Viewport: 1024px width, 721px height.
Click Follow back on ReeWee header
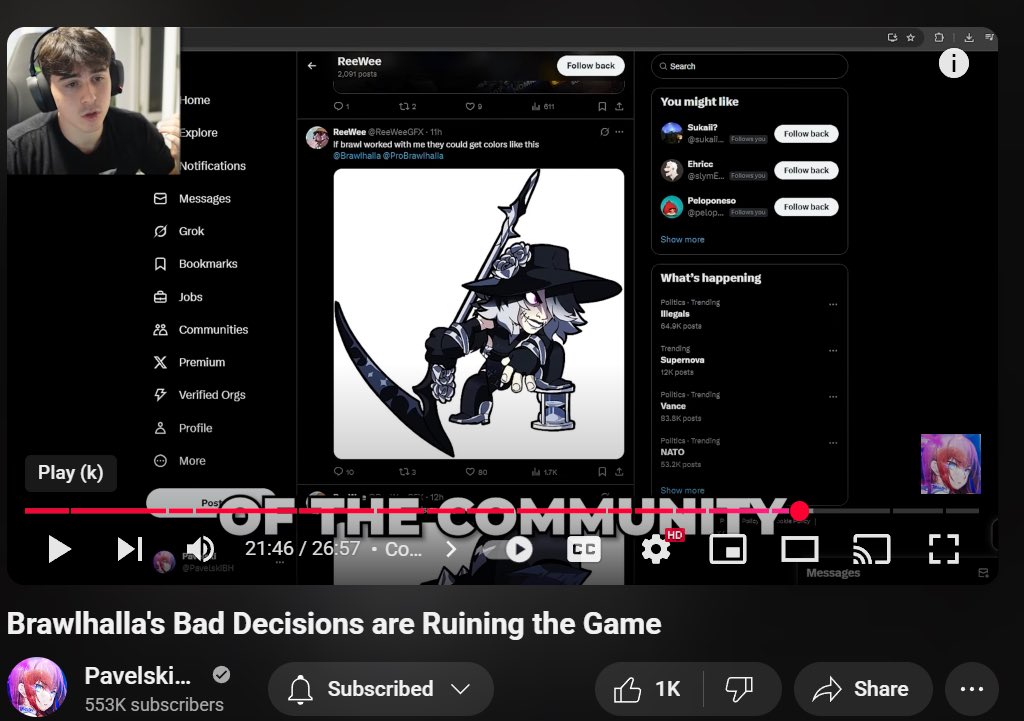point(590,65)
